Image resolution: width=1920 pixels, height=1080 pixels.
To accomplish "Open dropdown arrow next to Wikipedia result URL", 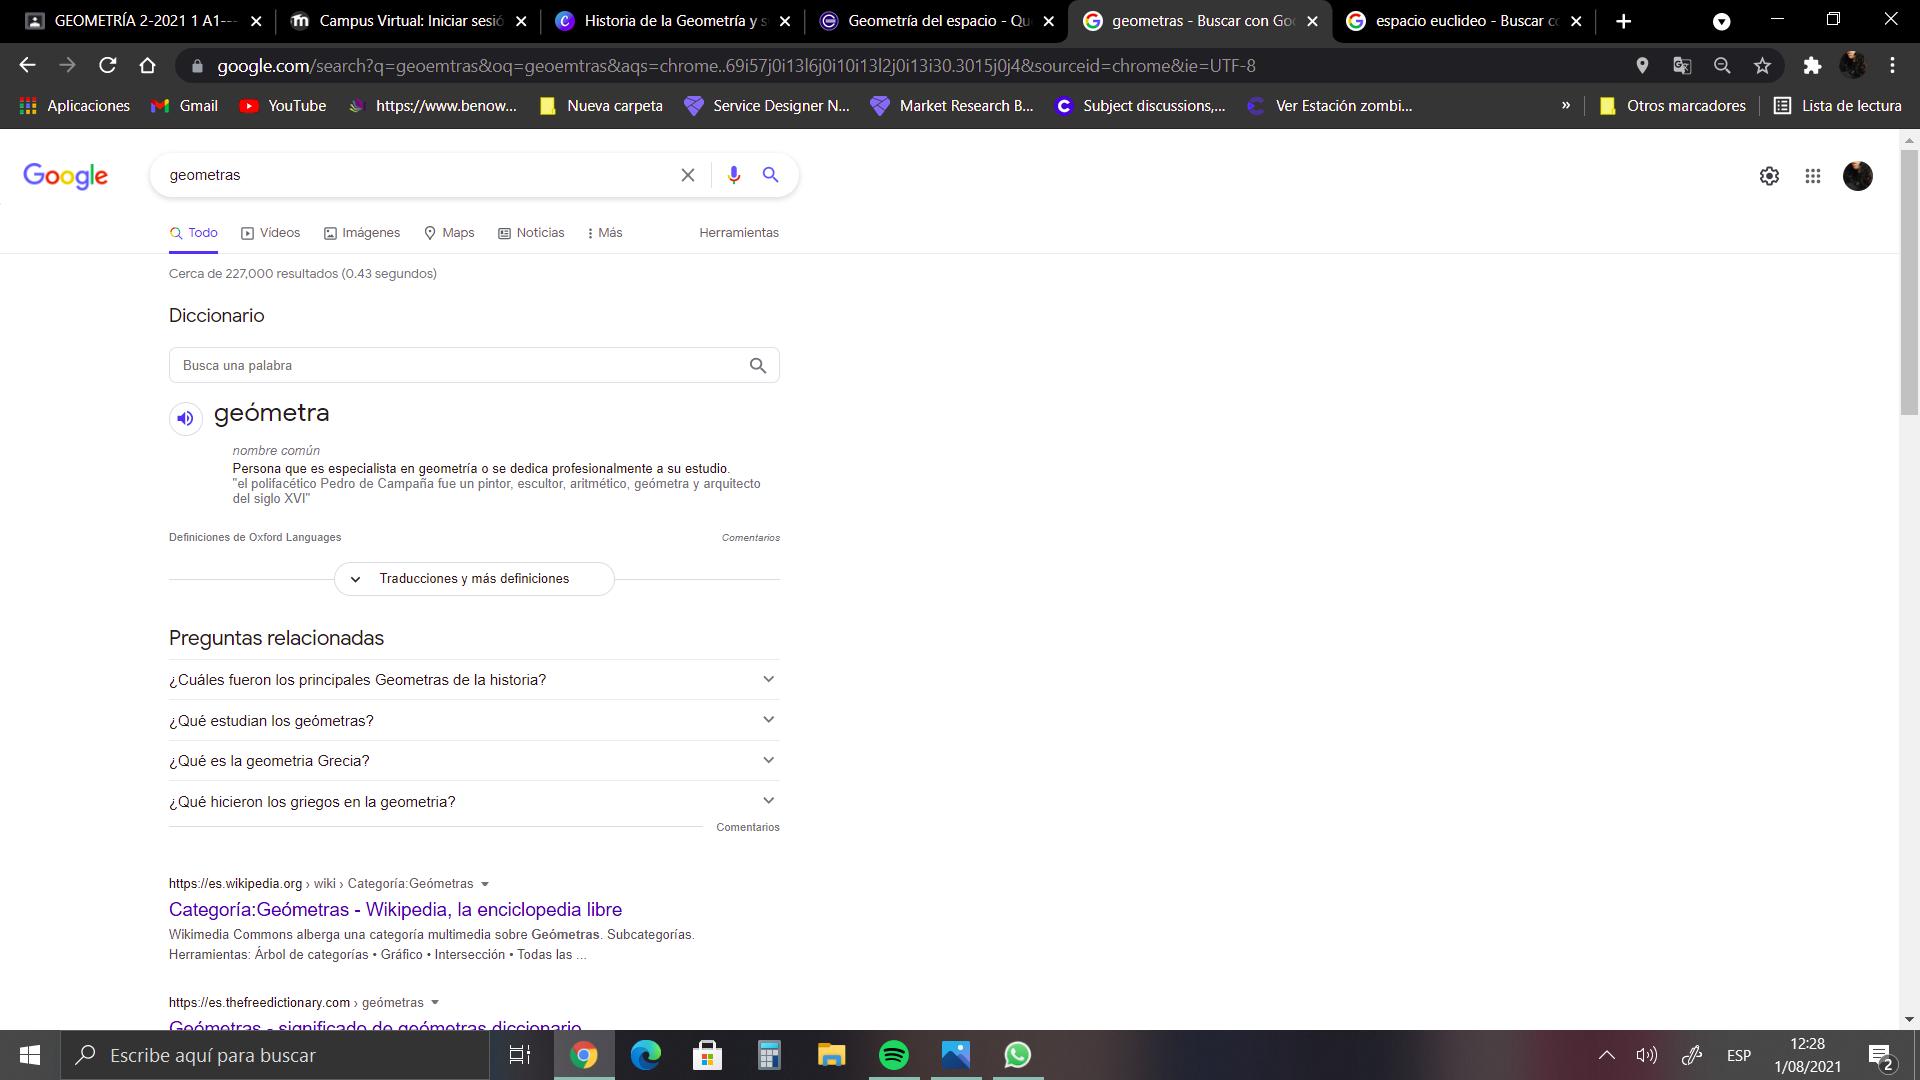I will pos(485,884).
